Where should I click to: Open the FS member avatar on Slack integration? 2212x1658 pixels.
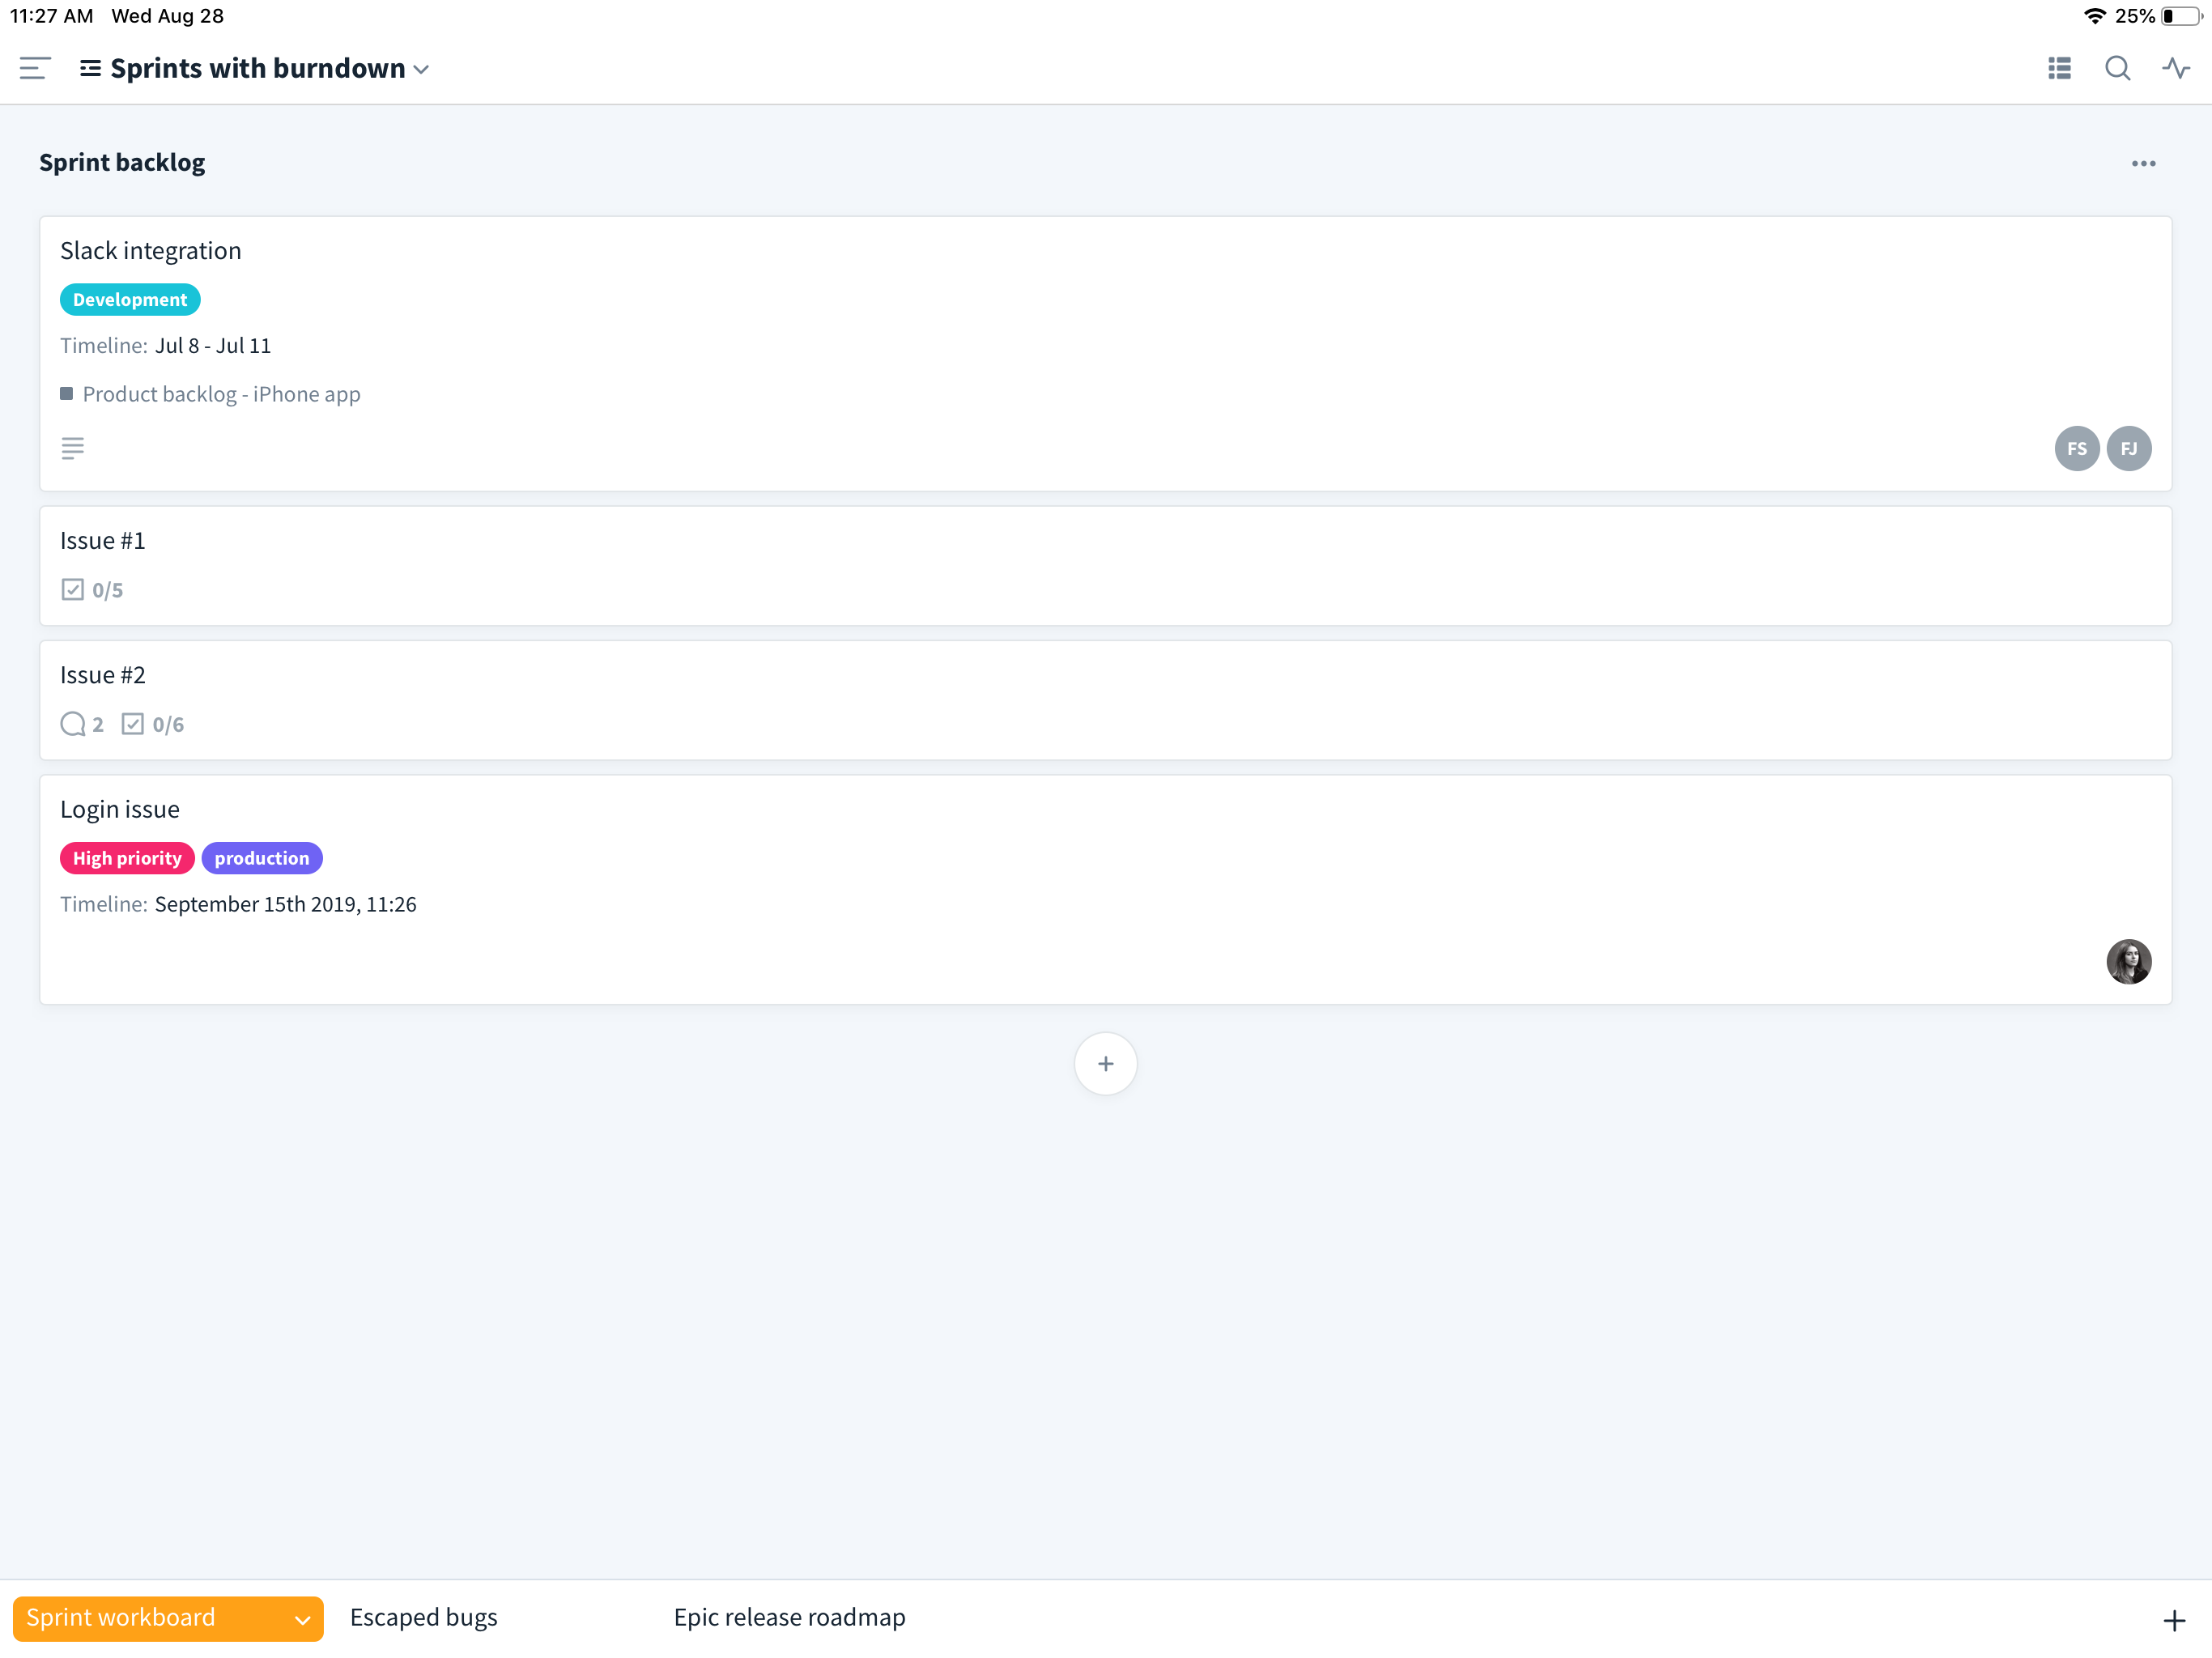coord(2077,448)
